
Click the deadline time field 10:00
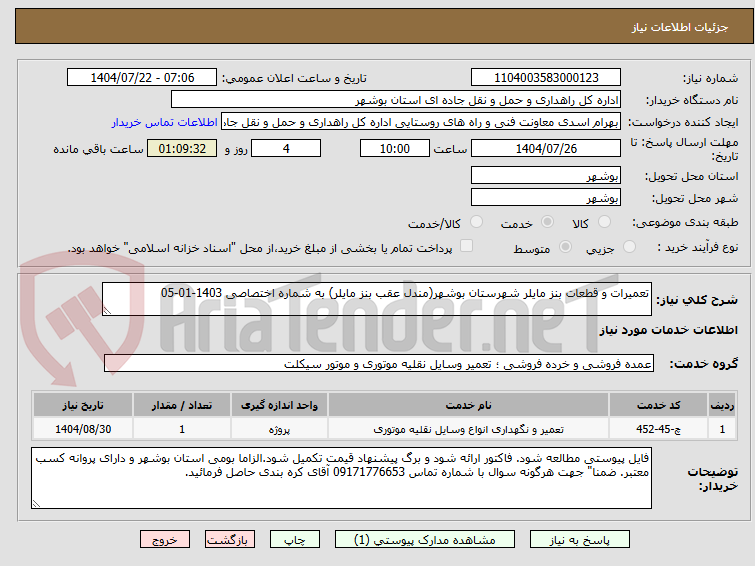pos(395,148)
